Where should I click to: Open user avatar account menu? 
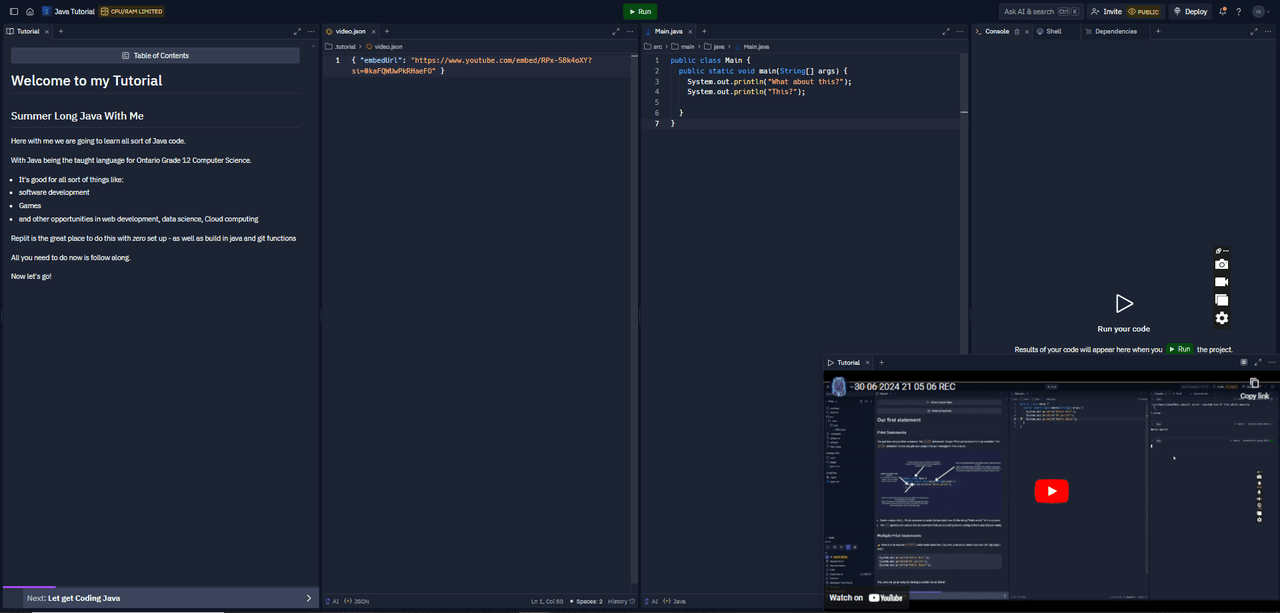1259,12
